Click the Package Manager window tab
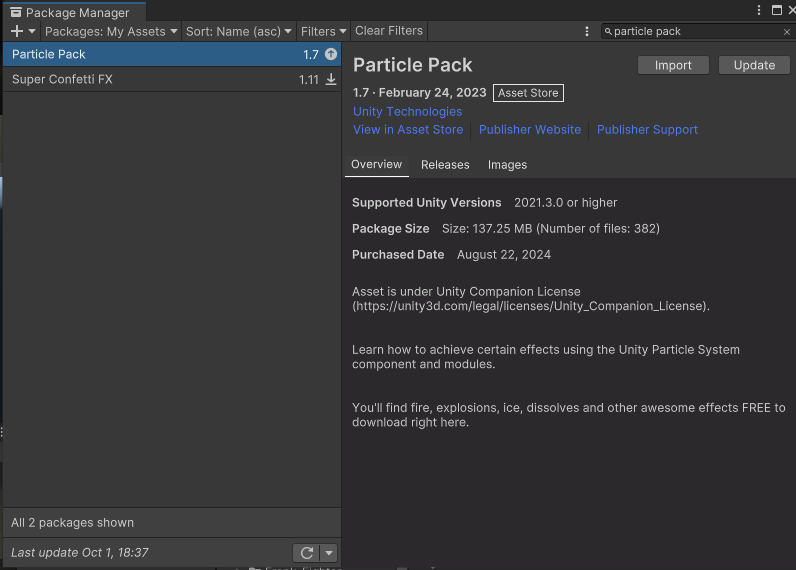Image resolution: width=796 pixels, height=570 pixels. tap(75, 12)
